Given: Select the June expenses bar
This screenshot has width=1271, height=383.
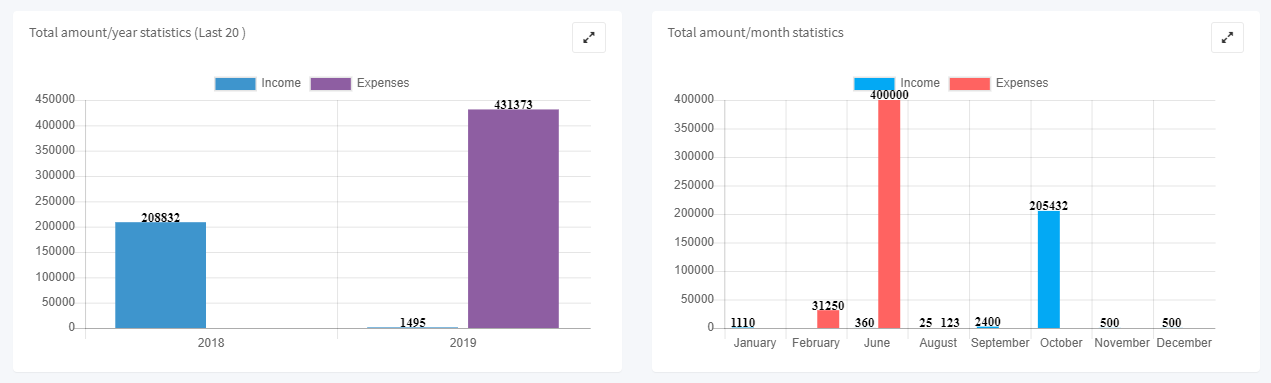Looking at the screenshot, I should pyautogui.click(x=889, y=214).
